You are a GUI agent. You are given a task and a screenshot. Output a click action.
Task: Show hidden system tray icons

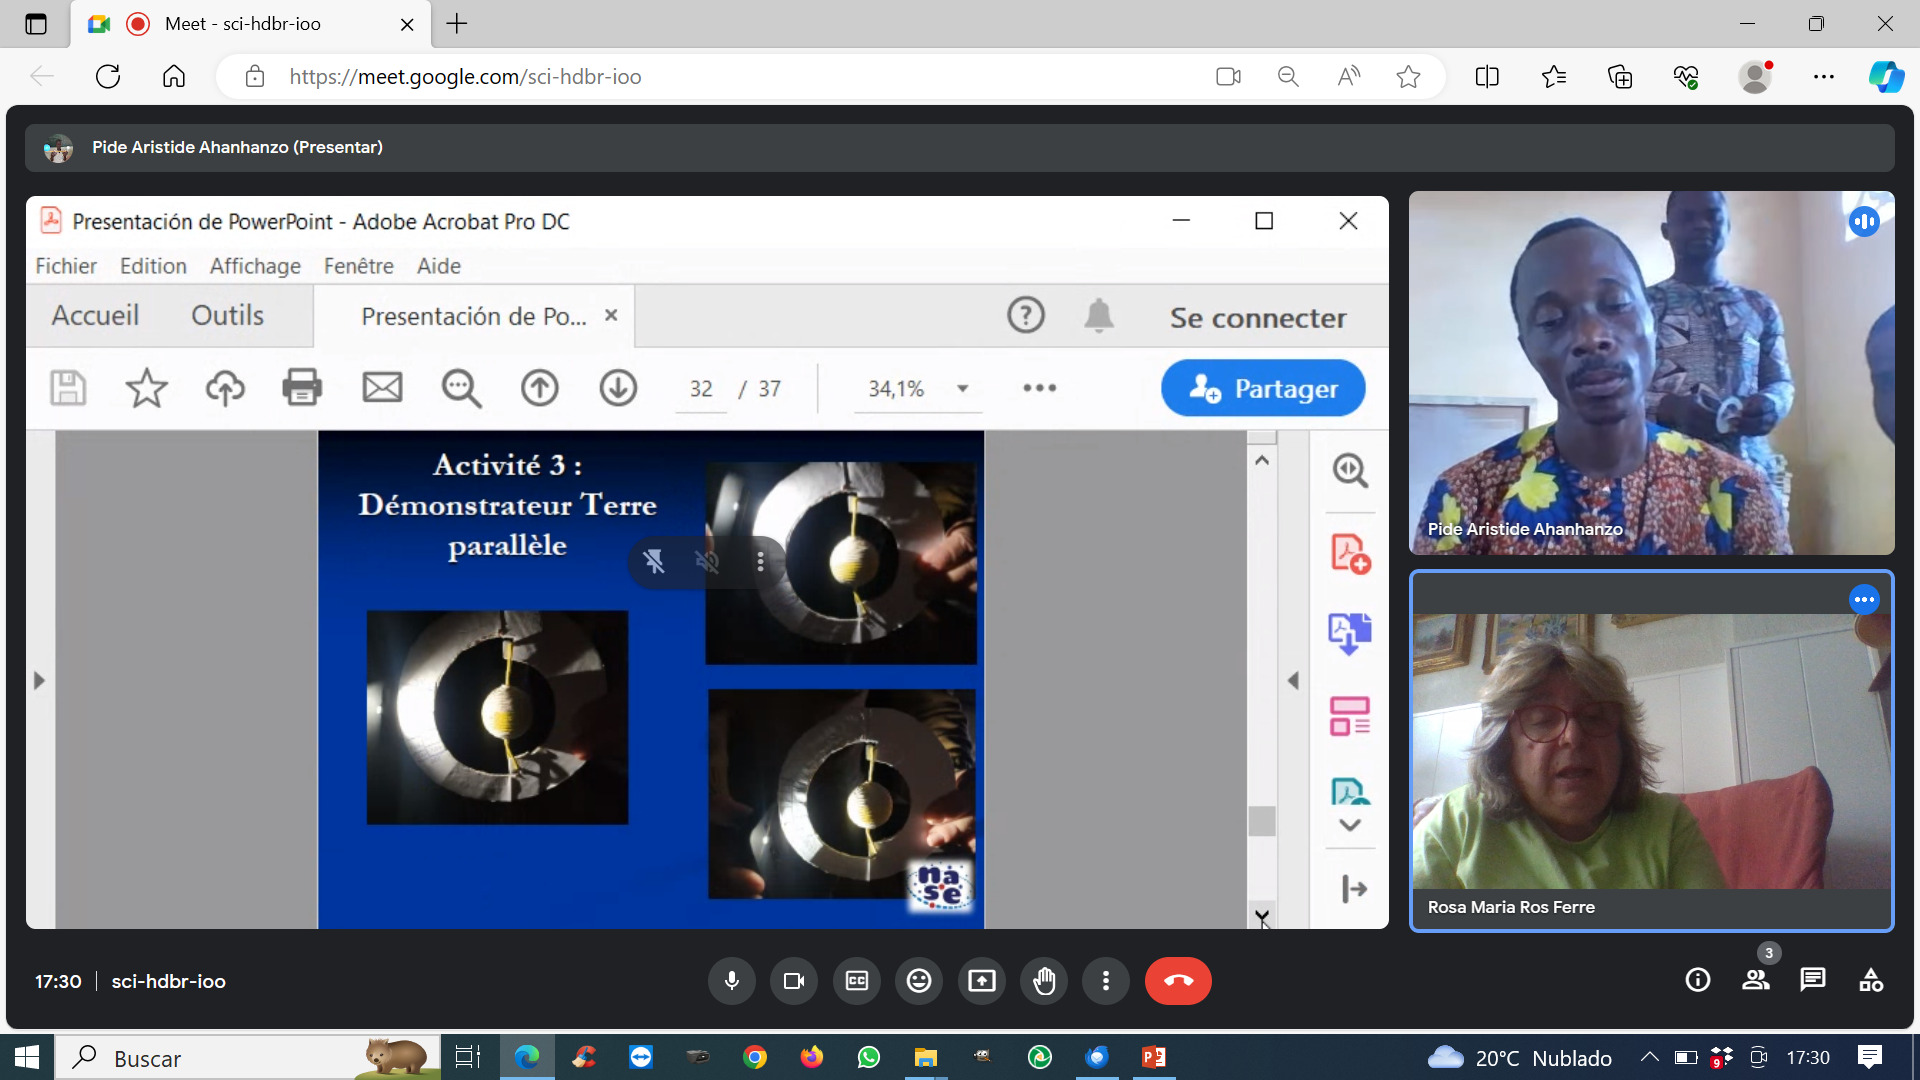point(1650,1057)
